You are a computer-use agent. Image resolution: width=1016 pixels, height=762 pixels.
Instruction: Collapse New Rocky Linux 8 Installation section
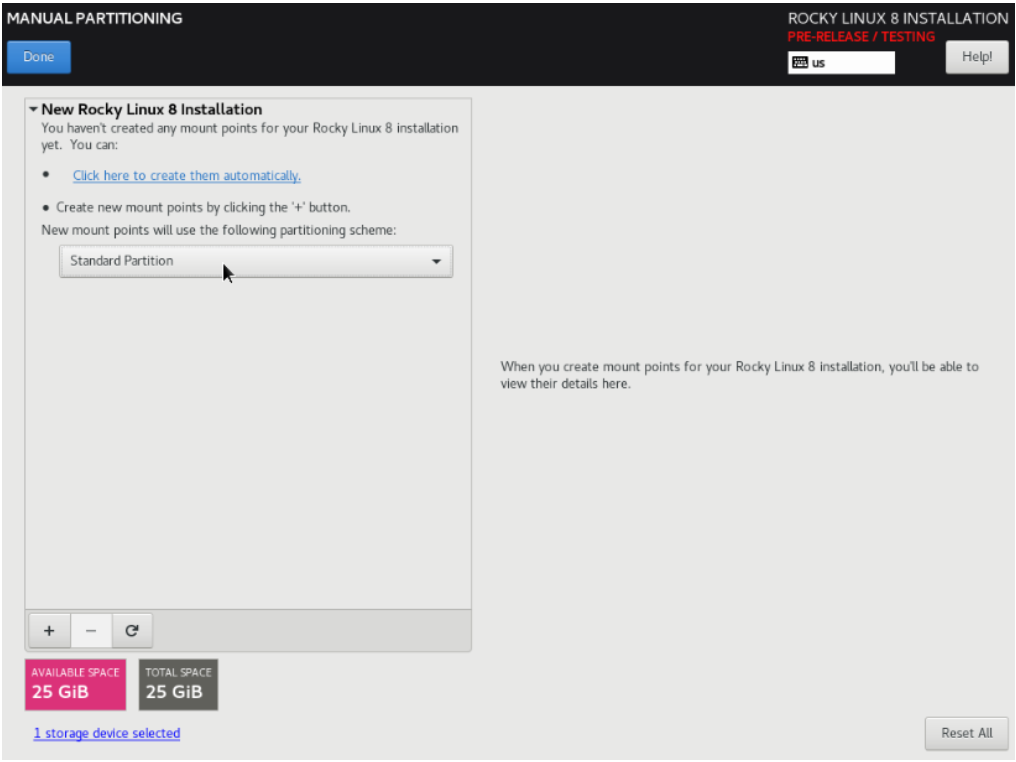[33, 110]
